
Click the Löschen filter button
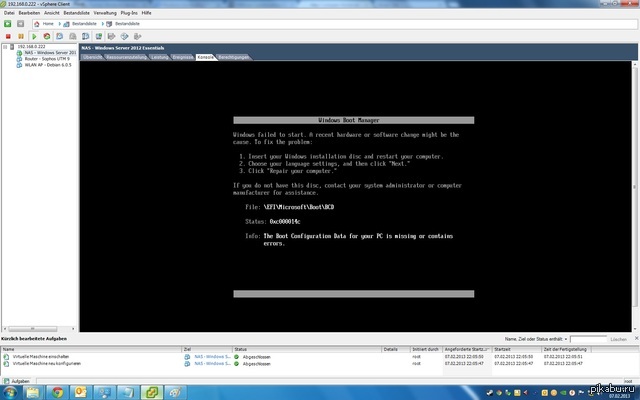pyautogui.click(x=618, y=339)
